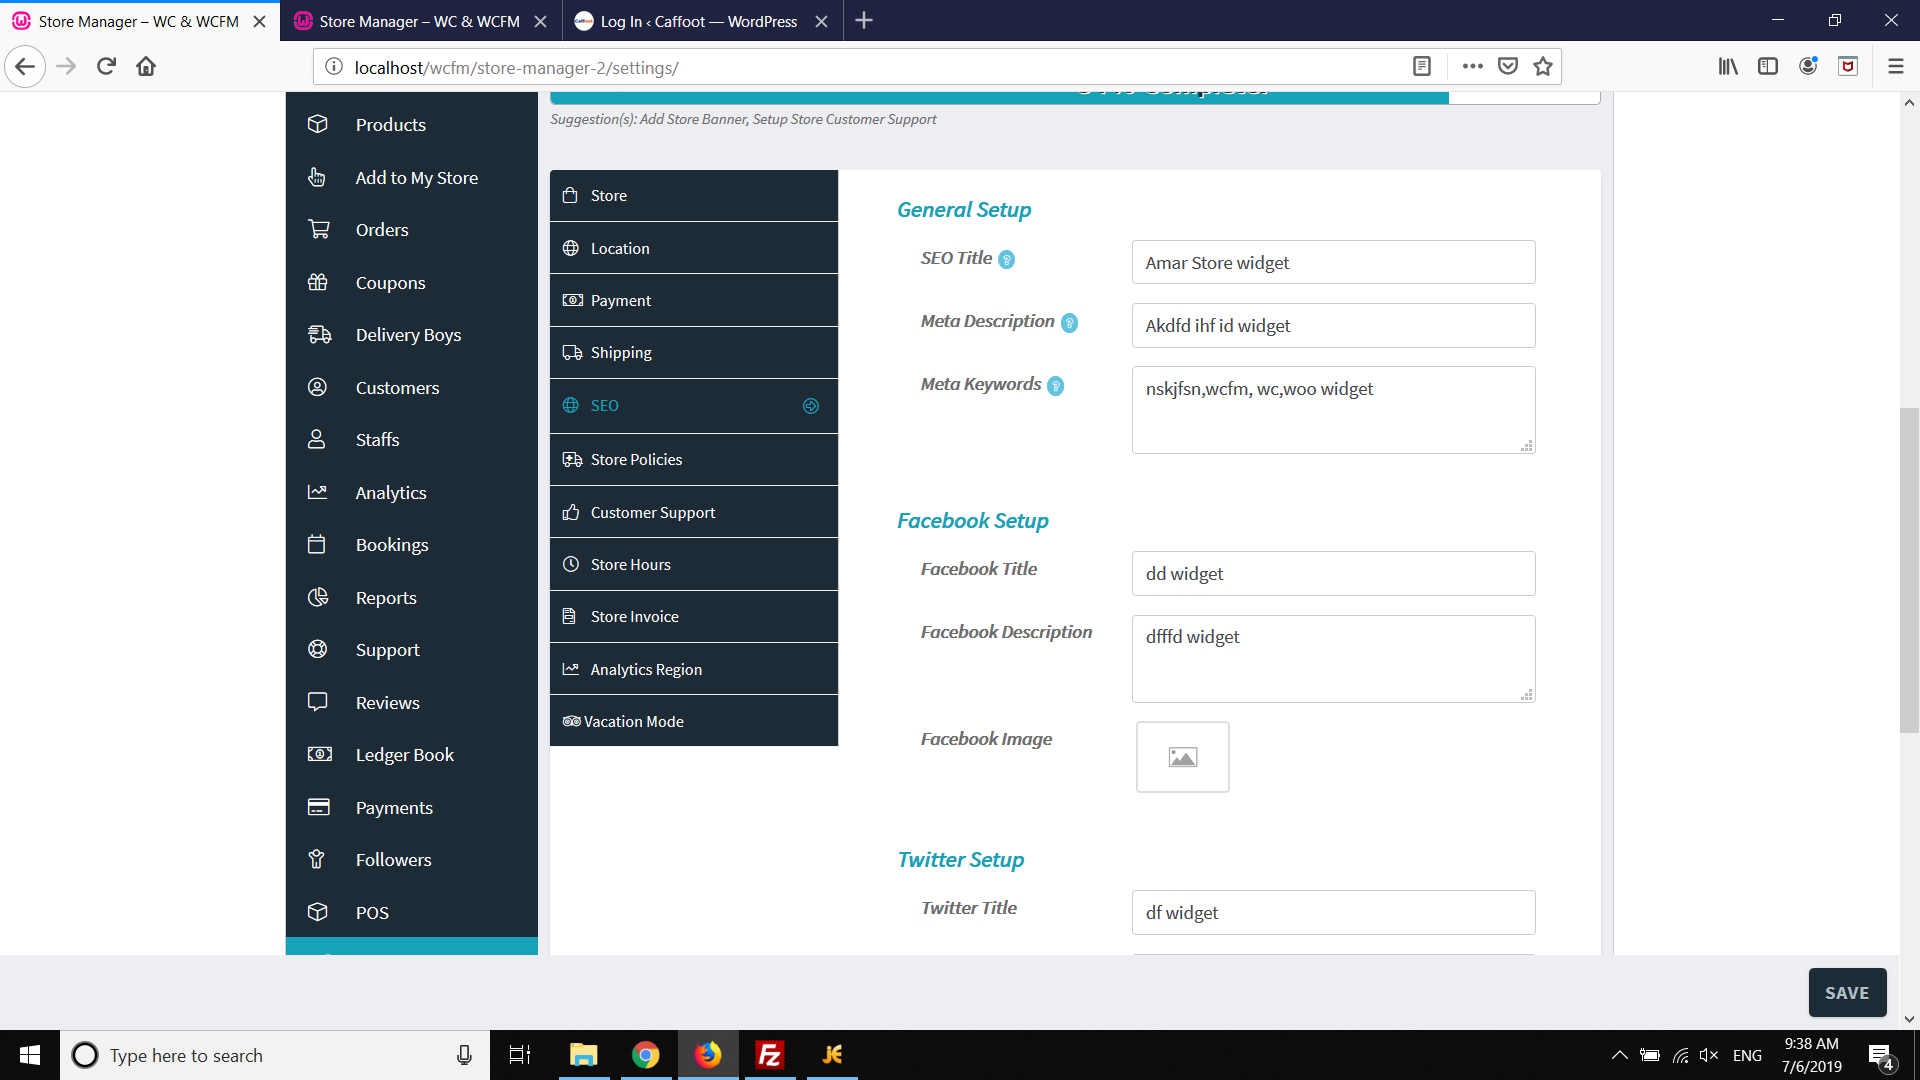Upload image via Facebook Image placeholder
1920x1080 pixels.
click(1183, 757)
